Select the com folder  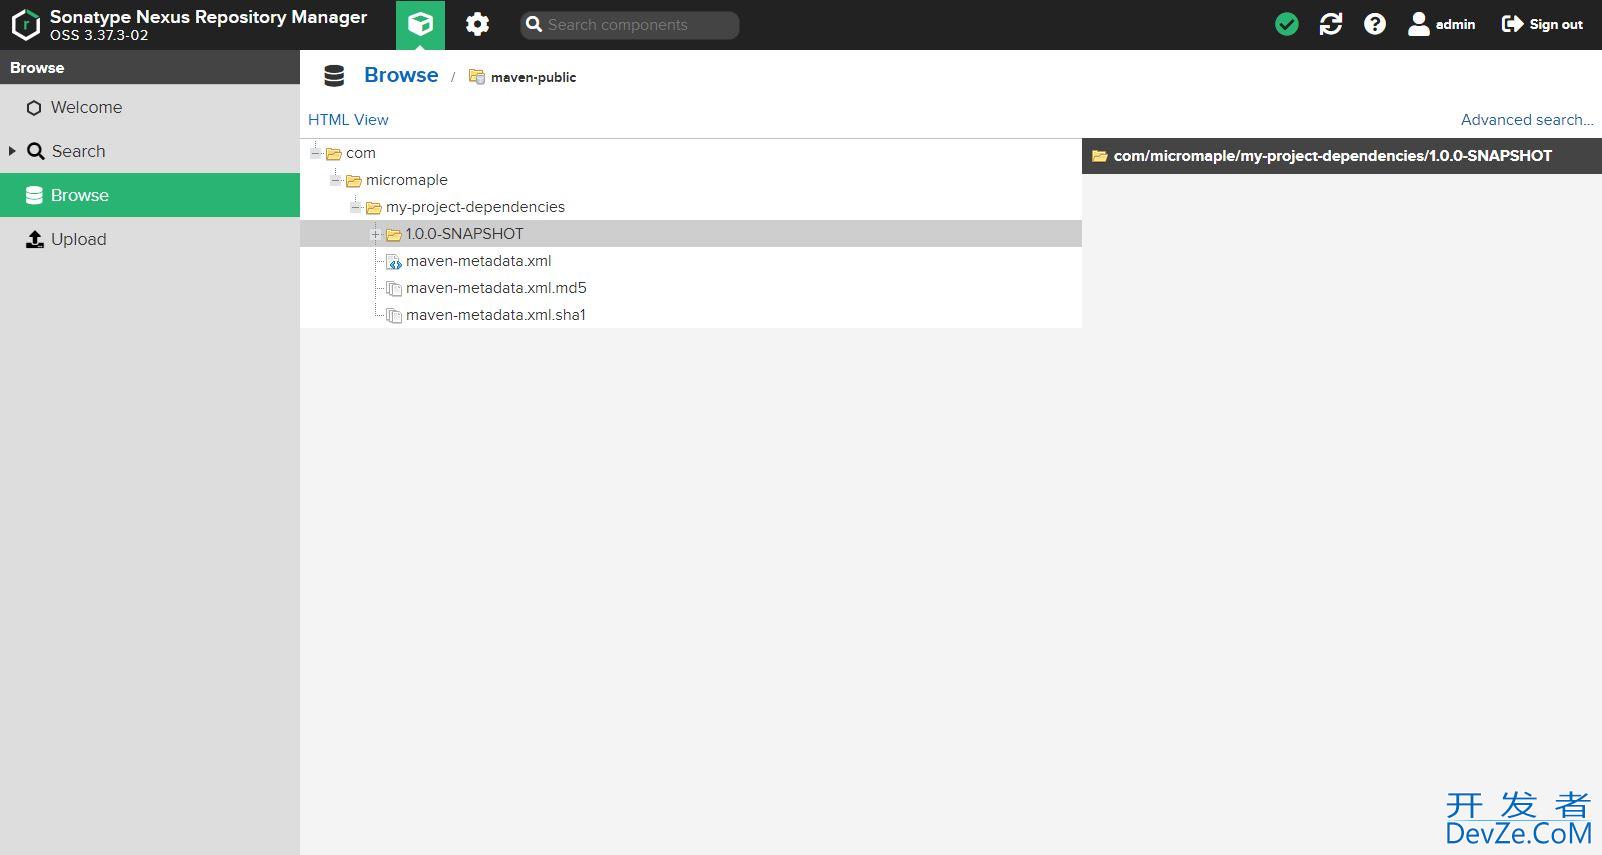pyautogui.click(x=361, y=153)
